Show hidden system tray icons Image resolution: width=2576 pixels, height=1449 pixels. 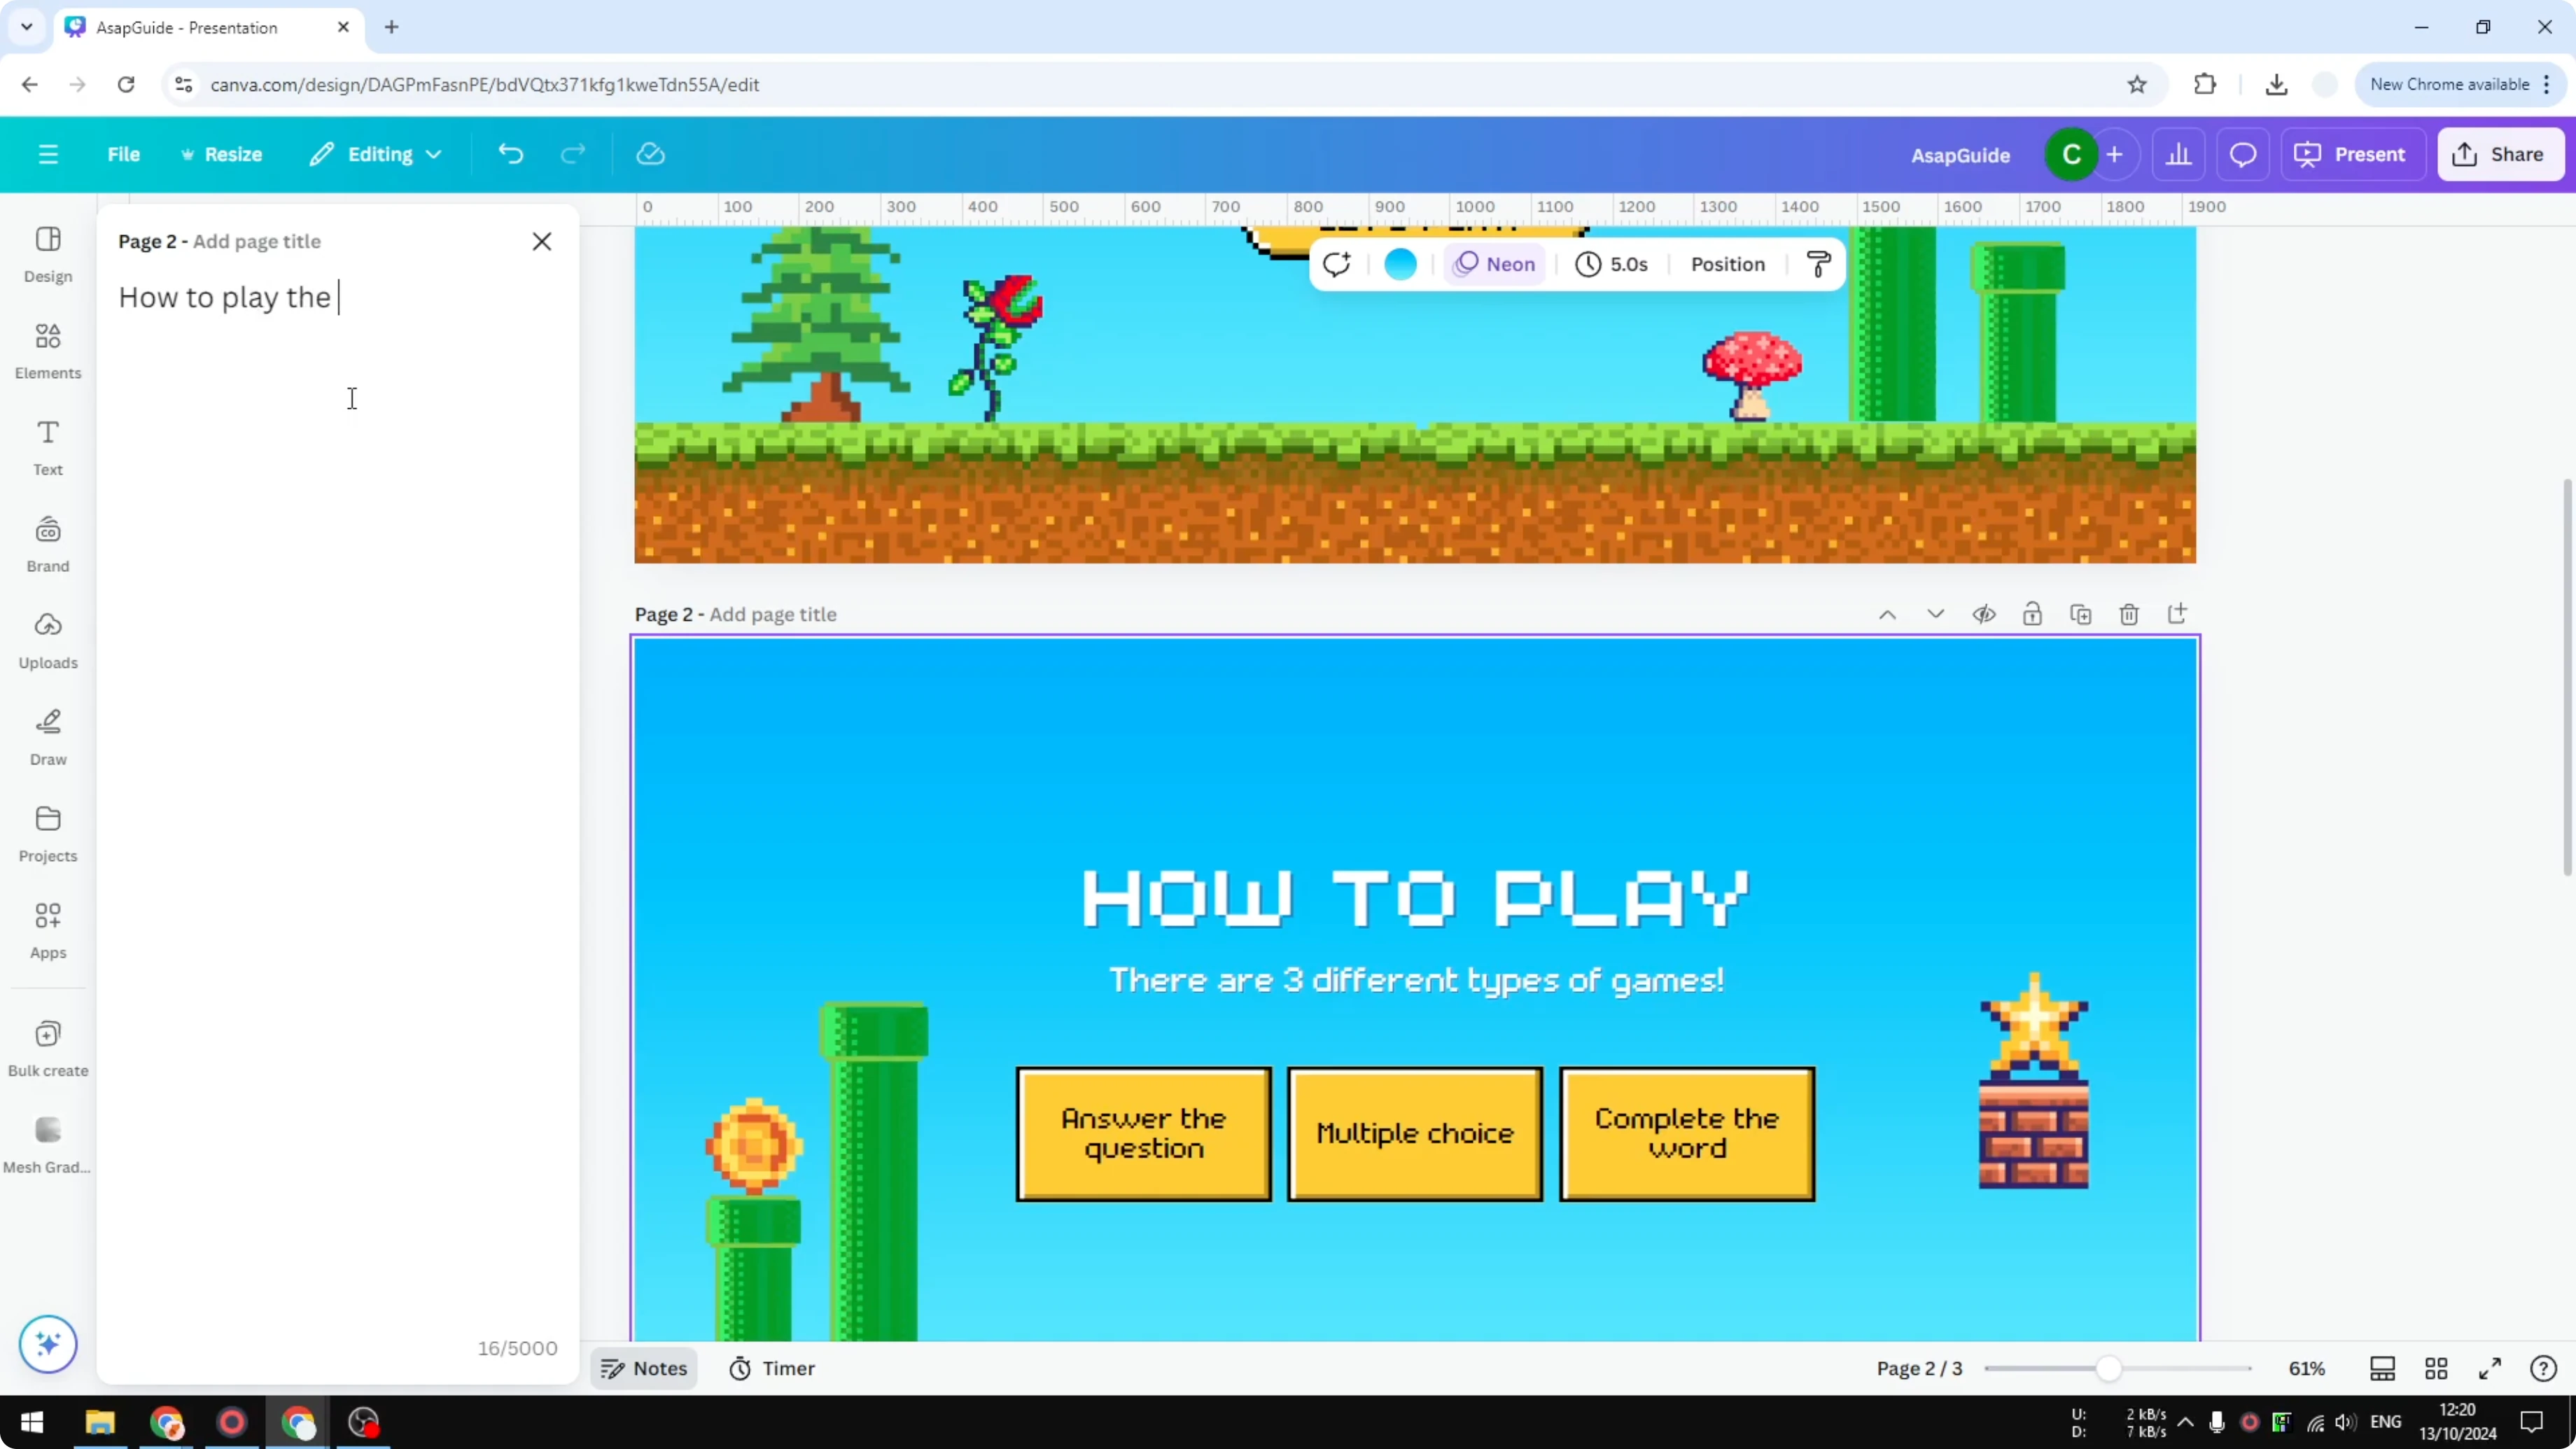[x=2185, y=1422]
